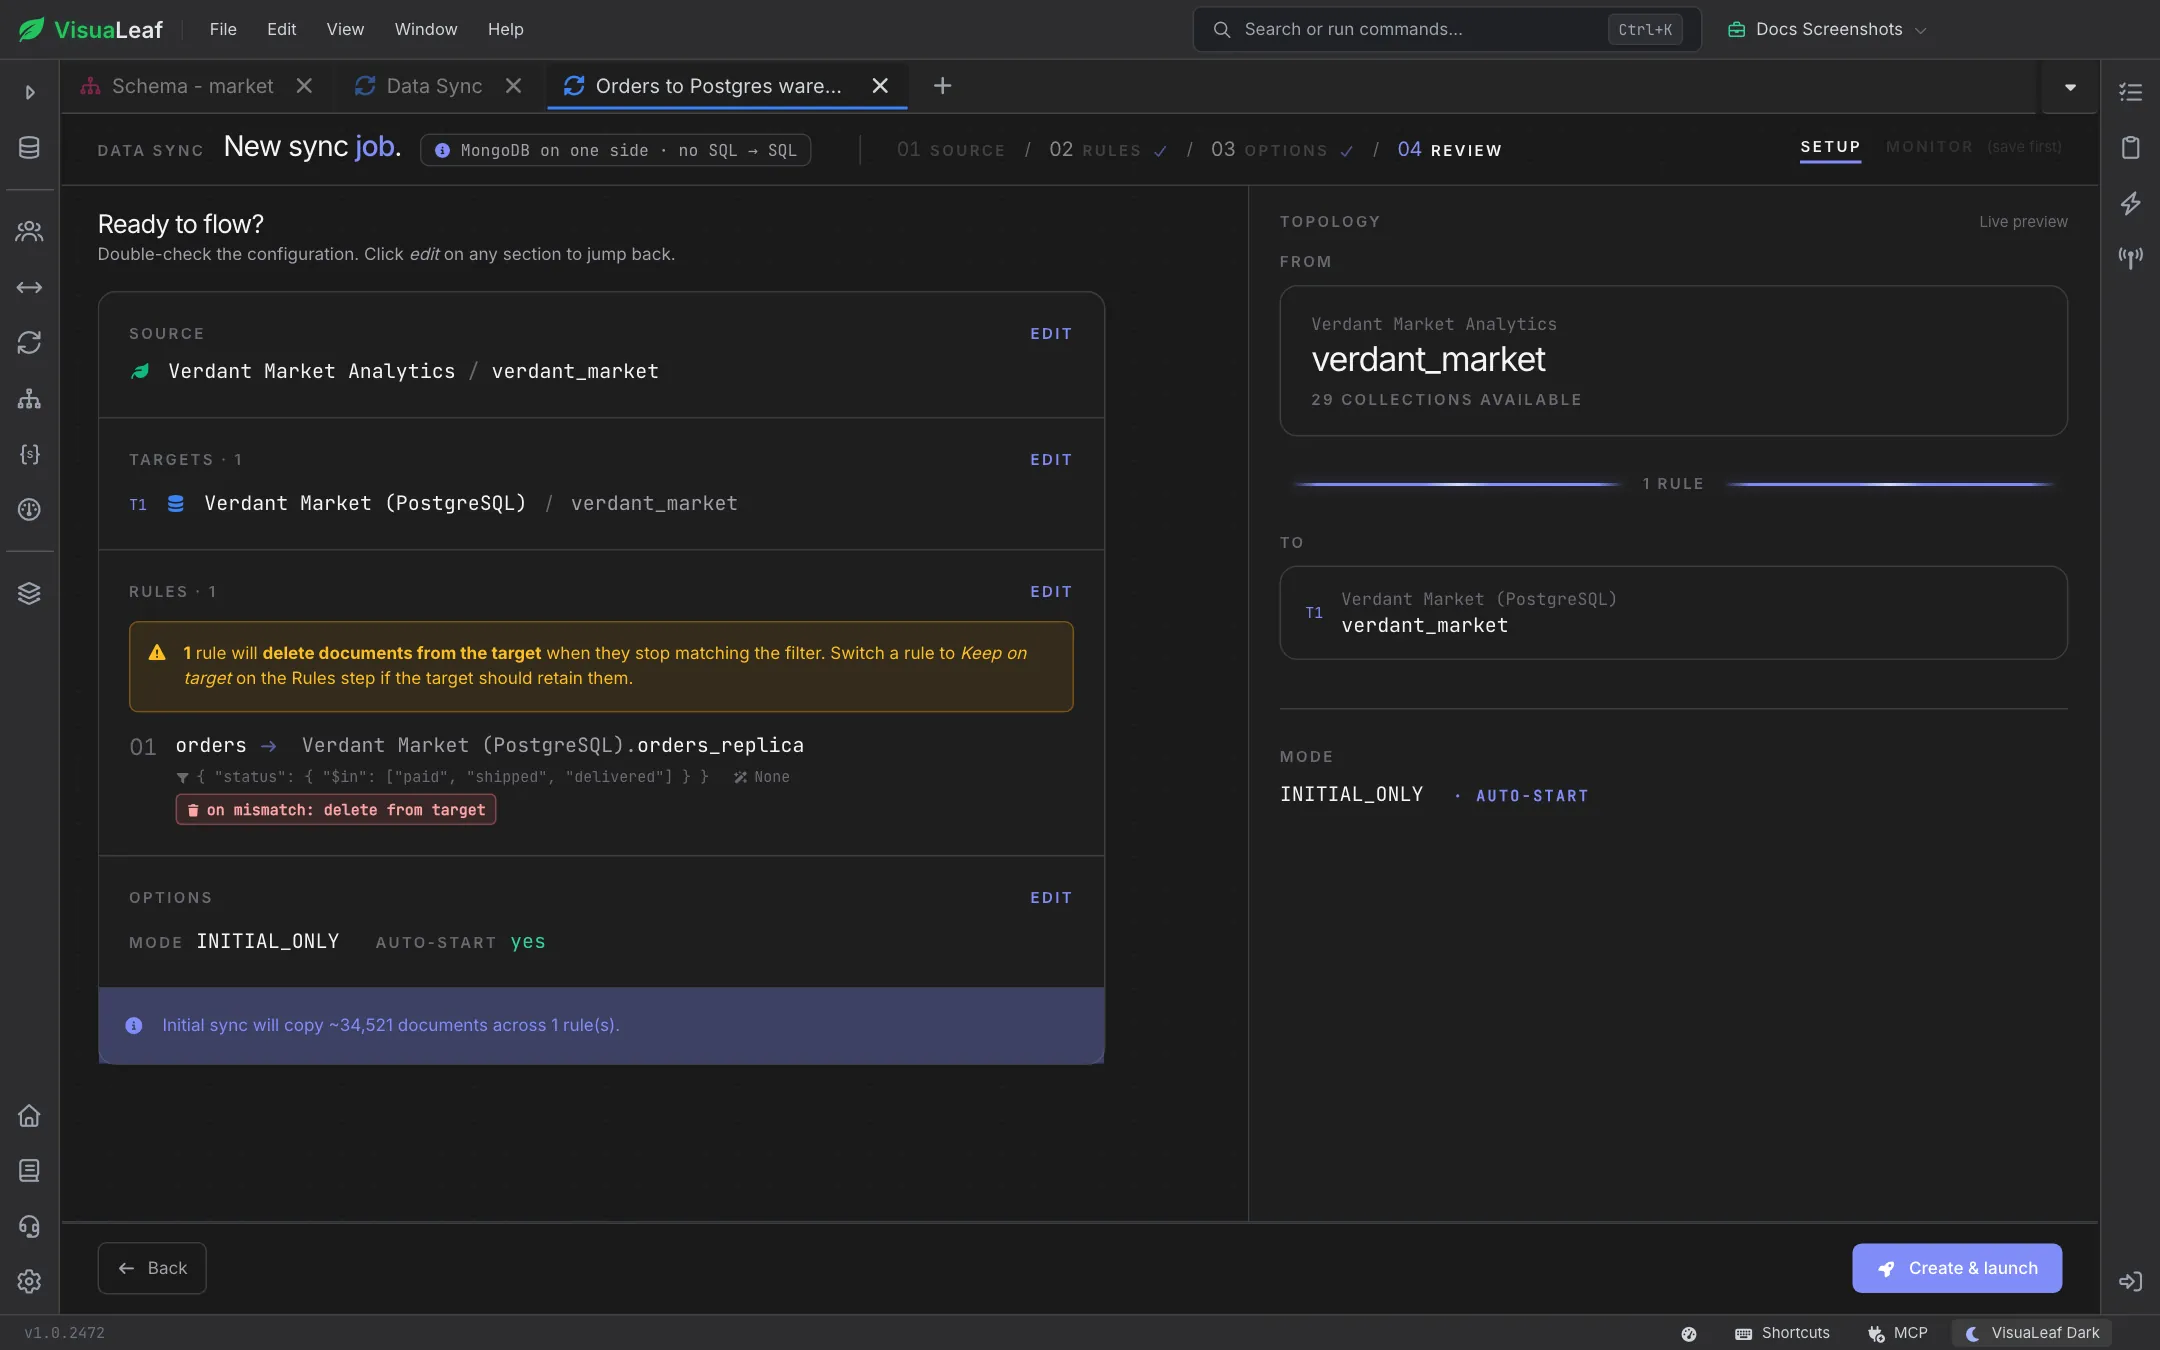Close the Orders to Postgres tab
The width and height of the screenshot is (2160, 1350).
pyautogui.click(x=880, y=86)
